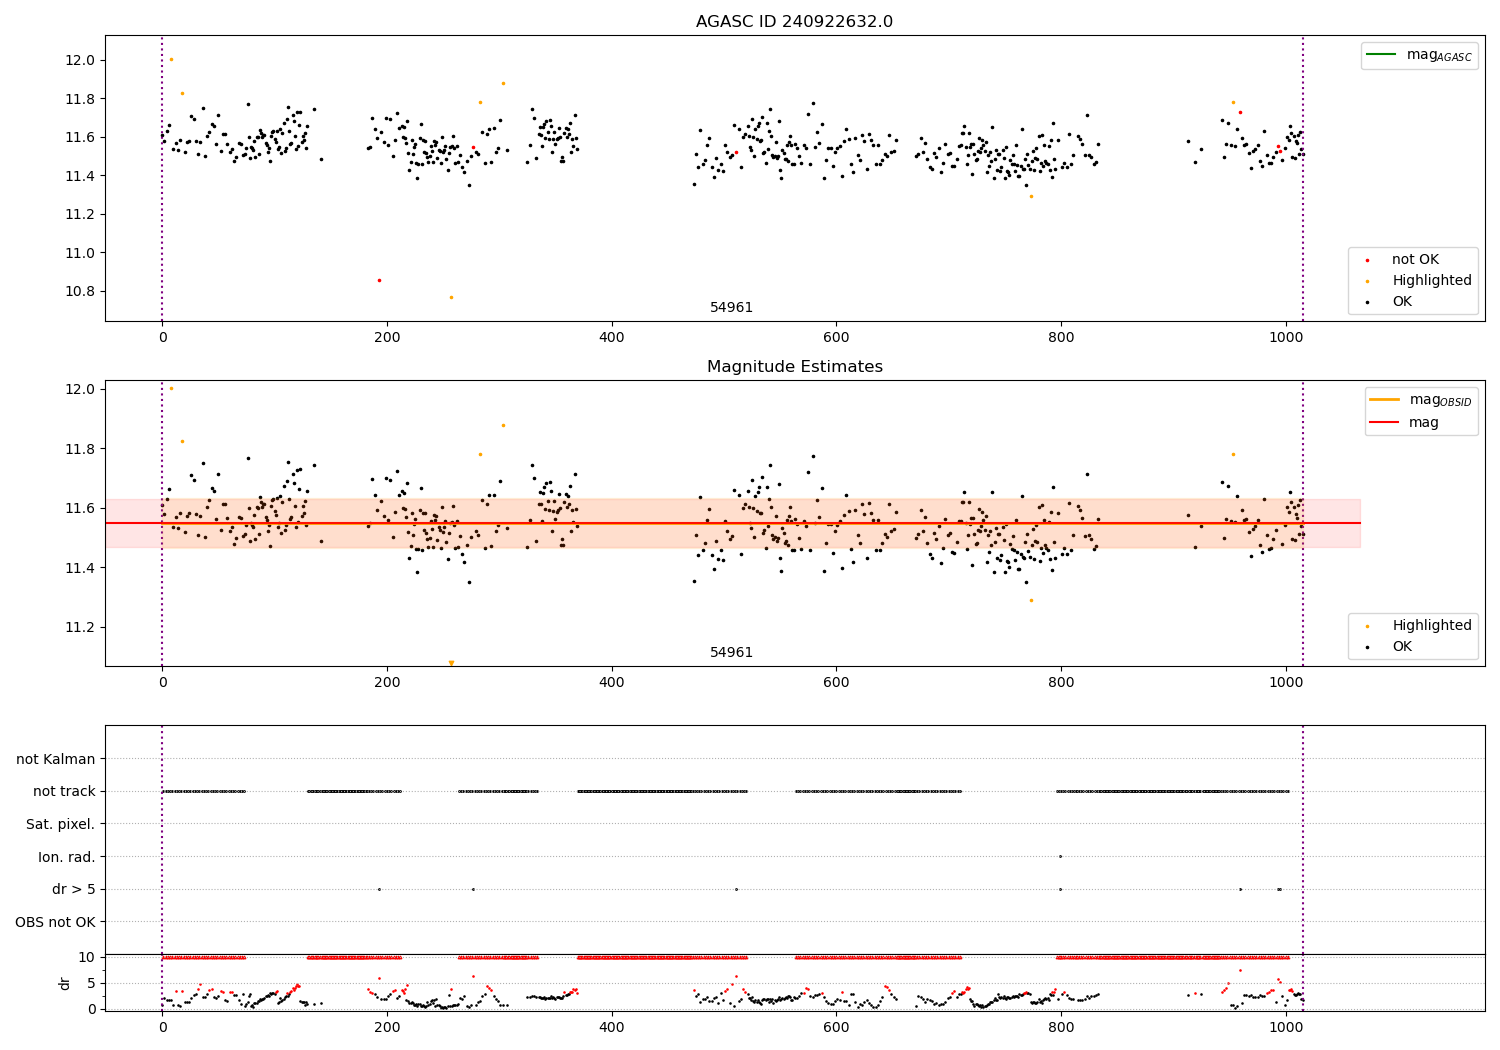The image size is (1500, 1050).
Task: Click the 'AGASC ID 240922632.0' plot title
Action: point(794,22)
